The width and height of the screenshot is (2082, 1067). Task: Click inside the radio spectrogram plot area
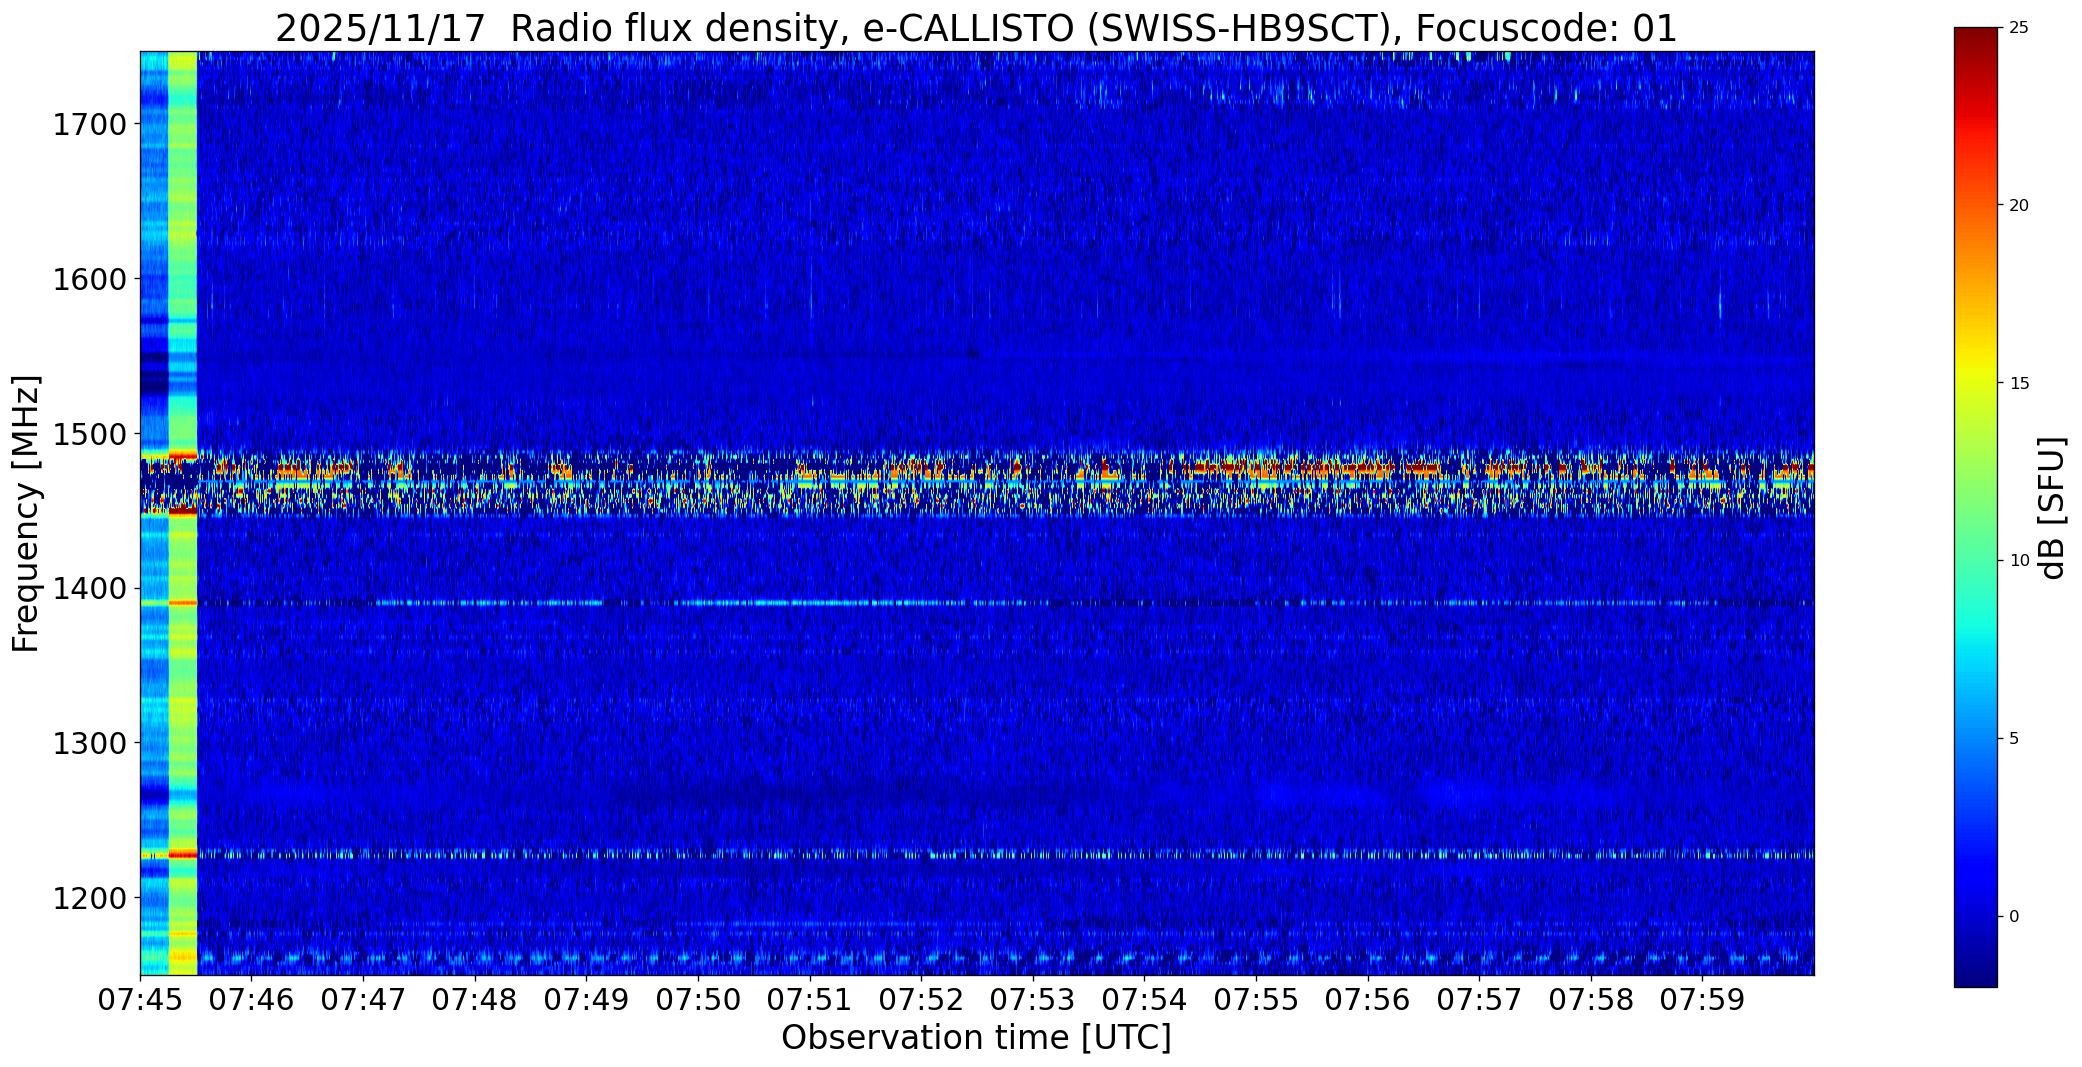pos(977,513)
